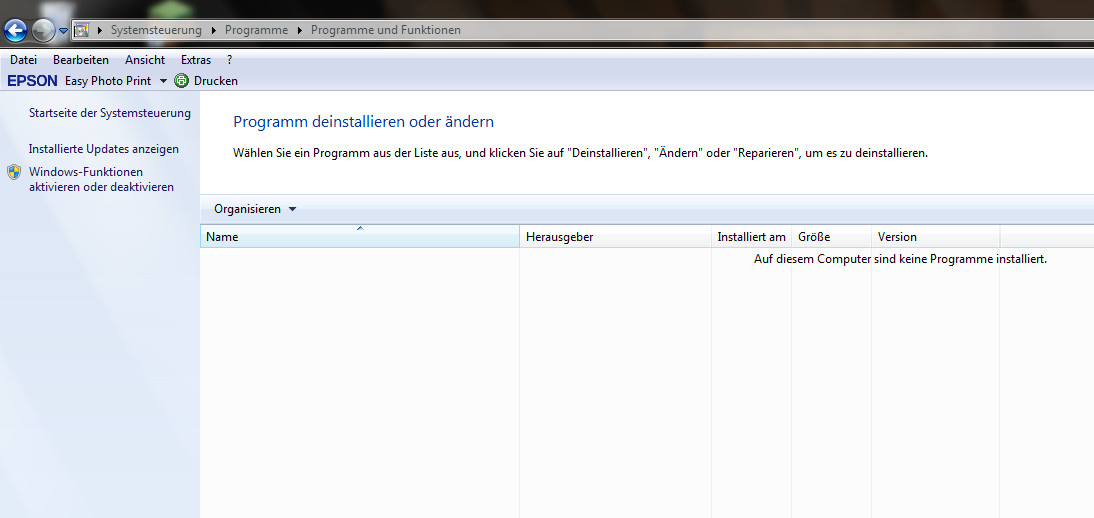Click the Windows-Funktionen shield icon
This screenshot has height=518, width=1094.
[14, 172]
